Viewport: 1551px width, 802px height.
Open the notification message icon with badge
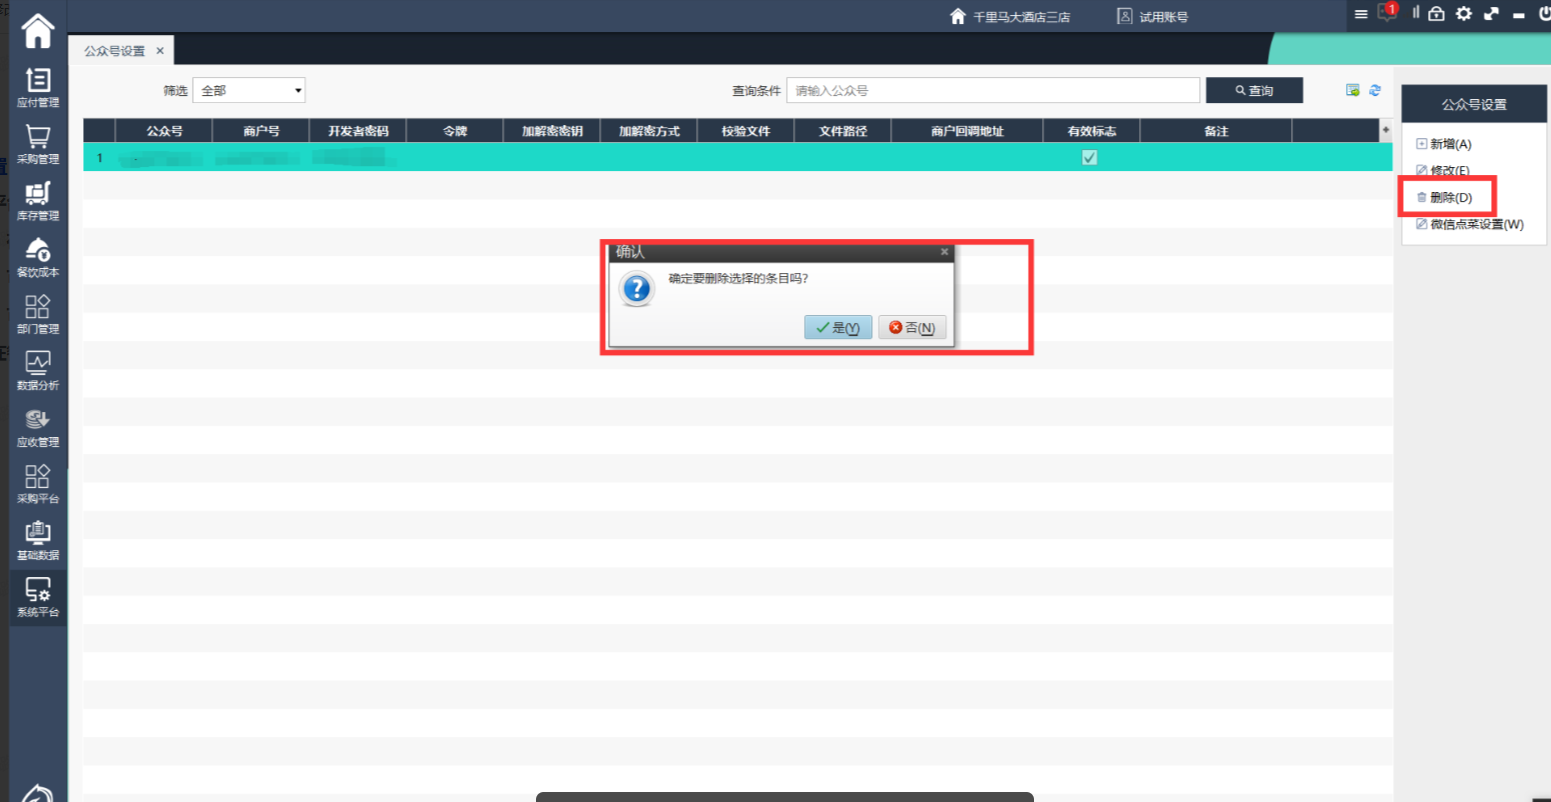(1386, 13)
